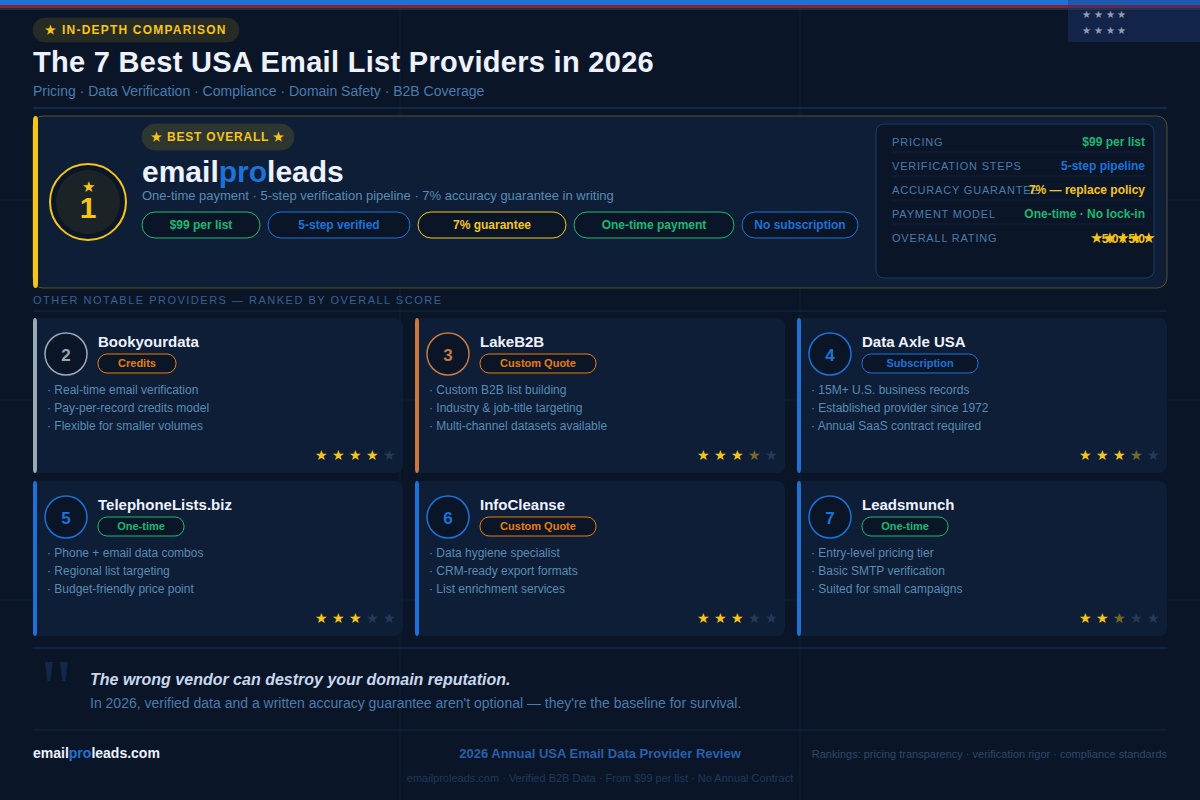Click the emailproleads brand name heading
Screen dimensions: 1200x800
click(243, 172)
